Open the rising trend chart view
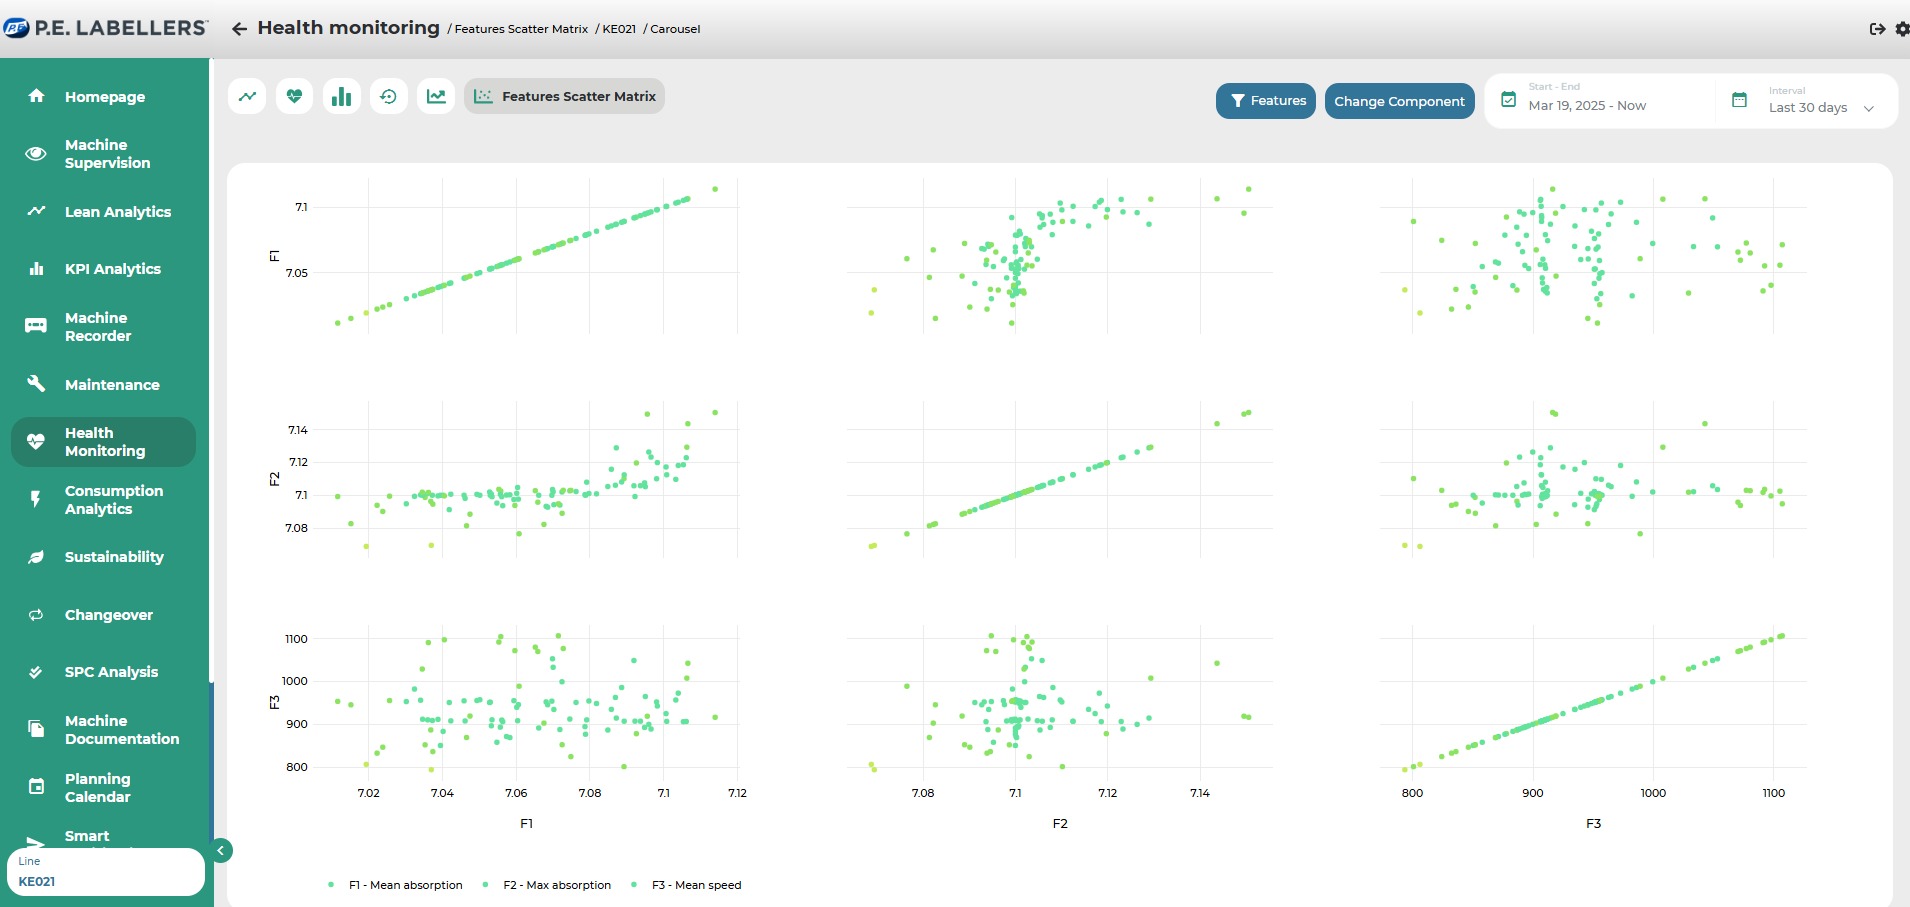This screenshot has width=1910, height=907. [436, 97]
